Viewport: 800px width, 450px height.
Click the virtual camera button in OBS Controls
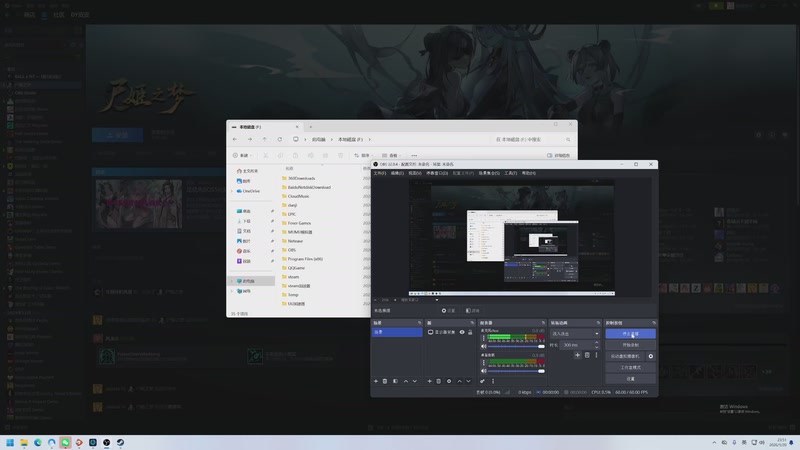tap(625, 356)
